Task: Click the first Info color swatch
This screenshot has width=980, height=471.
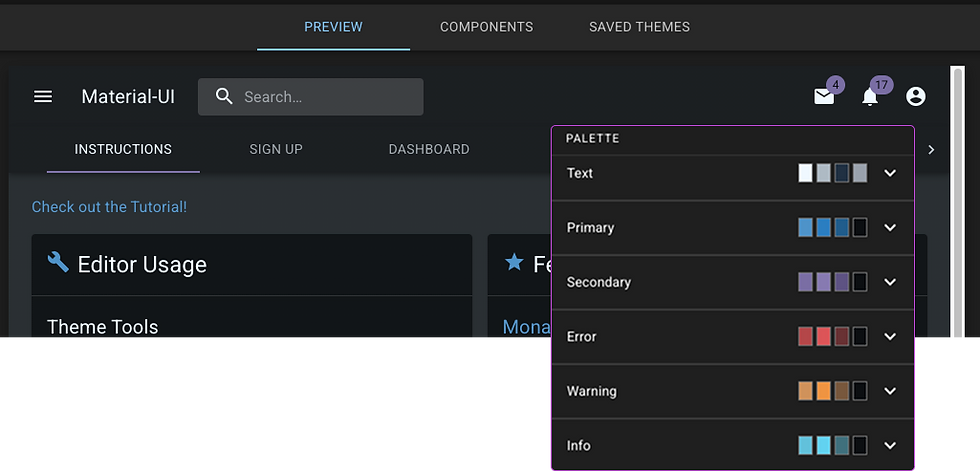Action: click(x=806, y=446)
